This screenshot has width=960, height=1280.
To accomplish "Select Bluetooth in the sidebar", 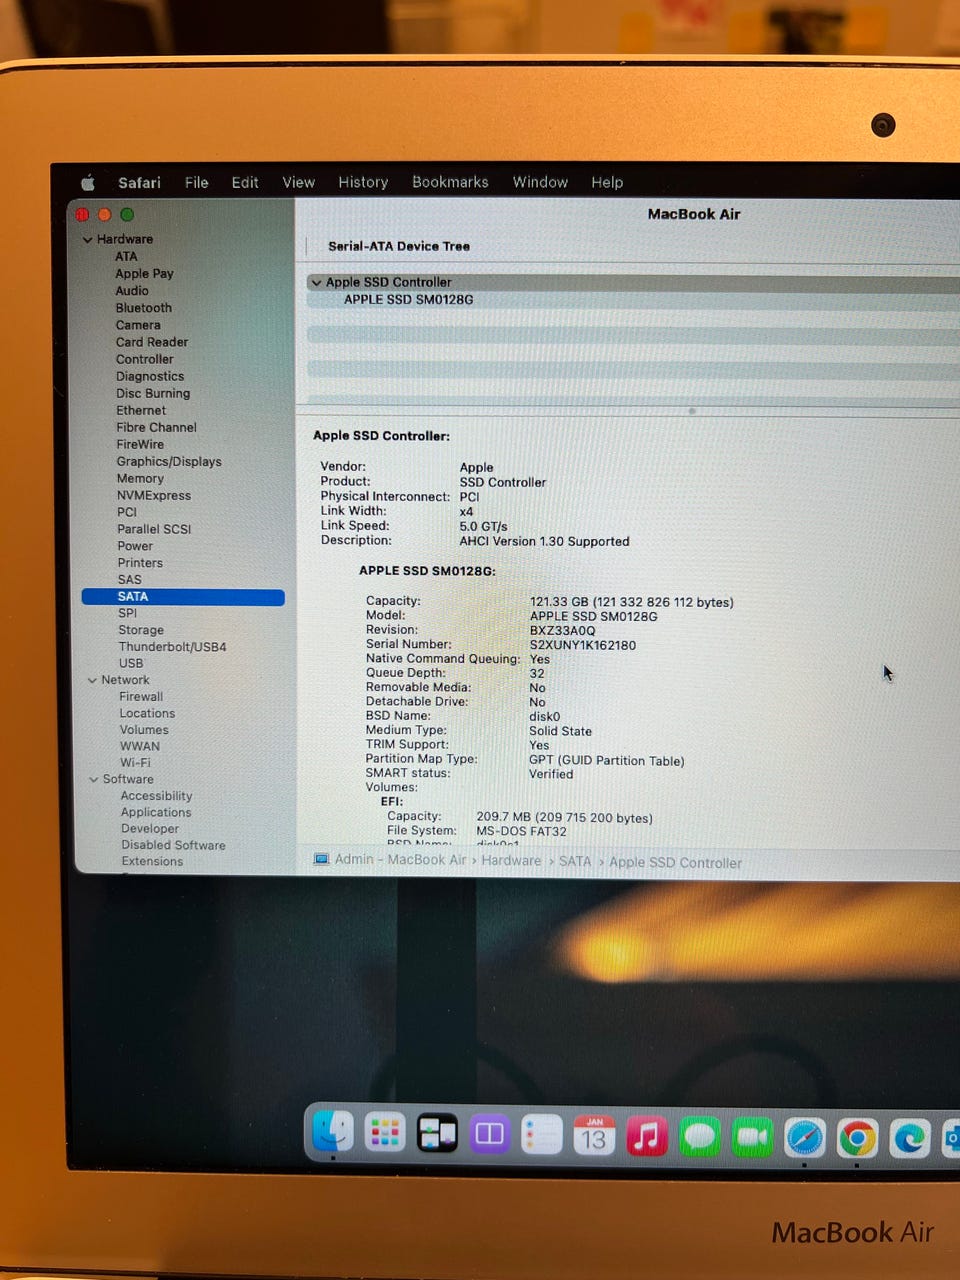I will pyautogui.click(x=144, y=308).
